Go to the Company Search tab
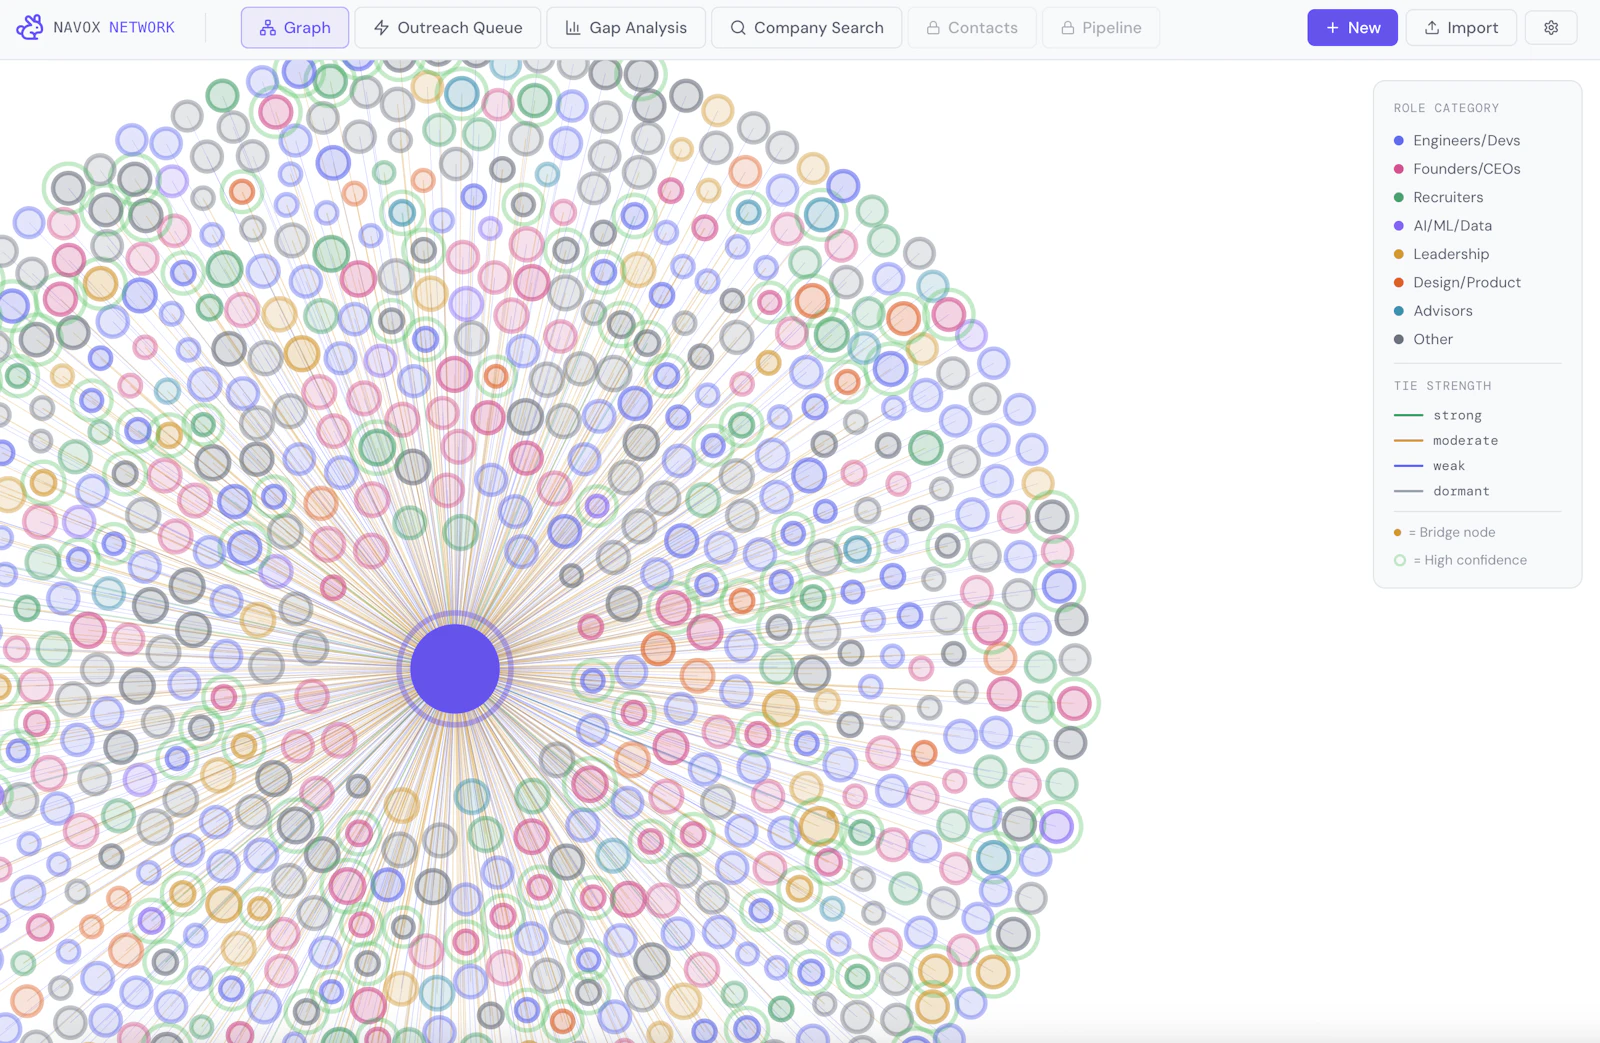 pos(807,28)
